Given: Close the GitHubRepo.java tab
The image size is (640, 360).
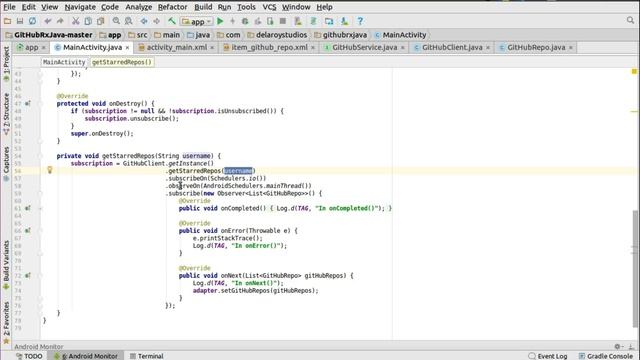Looking at the screenshot, I should pyautogui.click(x=571, y=48).
